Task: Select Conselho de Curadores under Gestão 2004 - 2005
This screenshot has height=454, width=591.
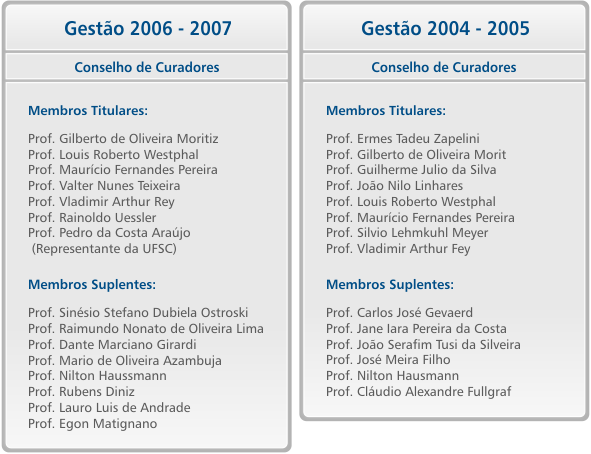Action: (444, 67)
